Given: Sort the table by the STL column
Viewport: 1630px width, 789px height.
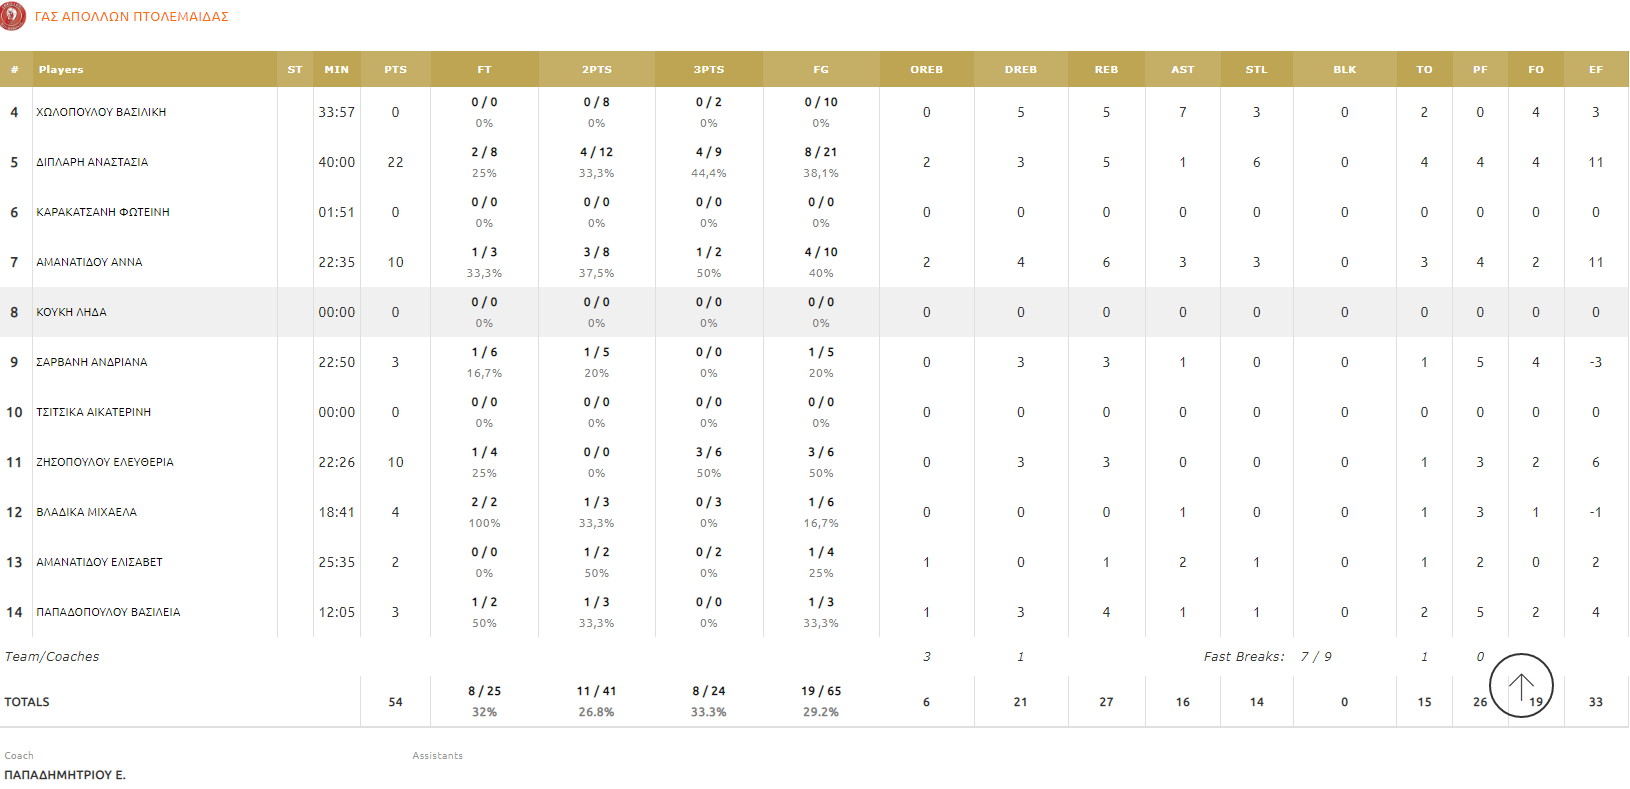Looking at the screenshot, I should click(1256, 69).
